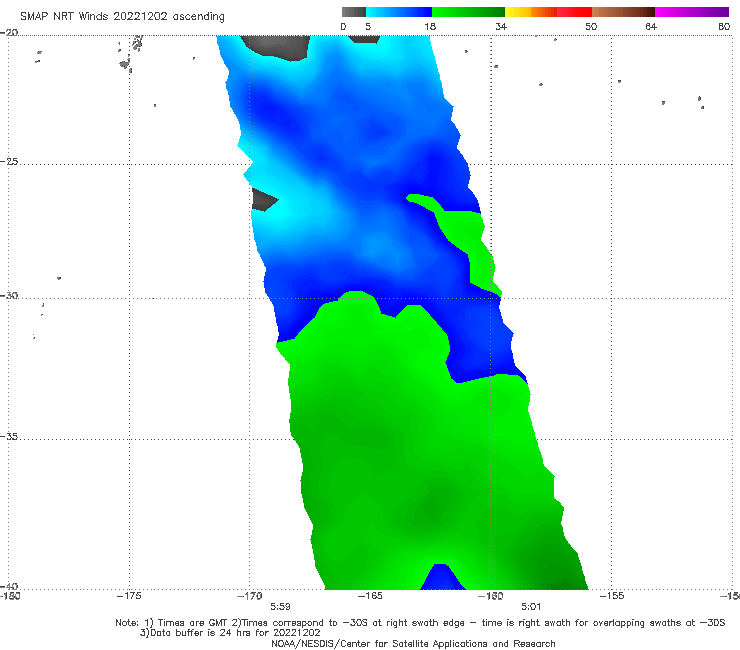
Task: Click the yellow-to-red 34-50 knot colorbar segment
Action: click(x=548, y=12)
